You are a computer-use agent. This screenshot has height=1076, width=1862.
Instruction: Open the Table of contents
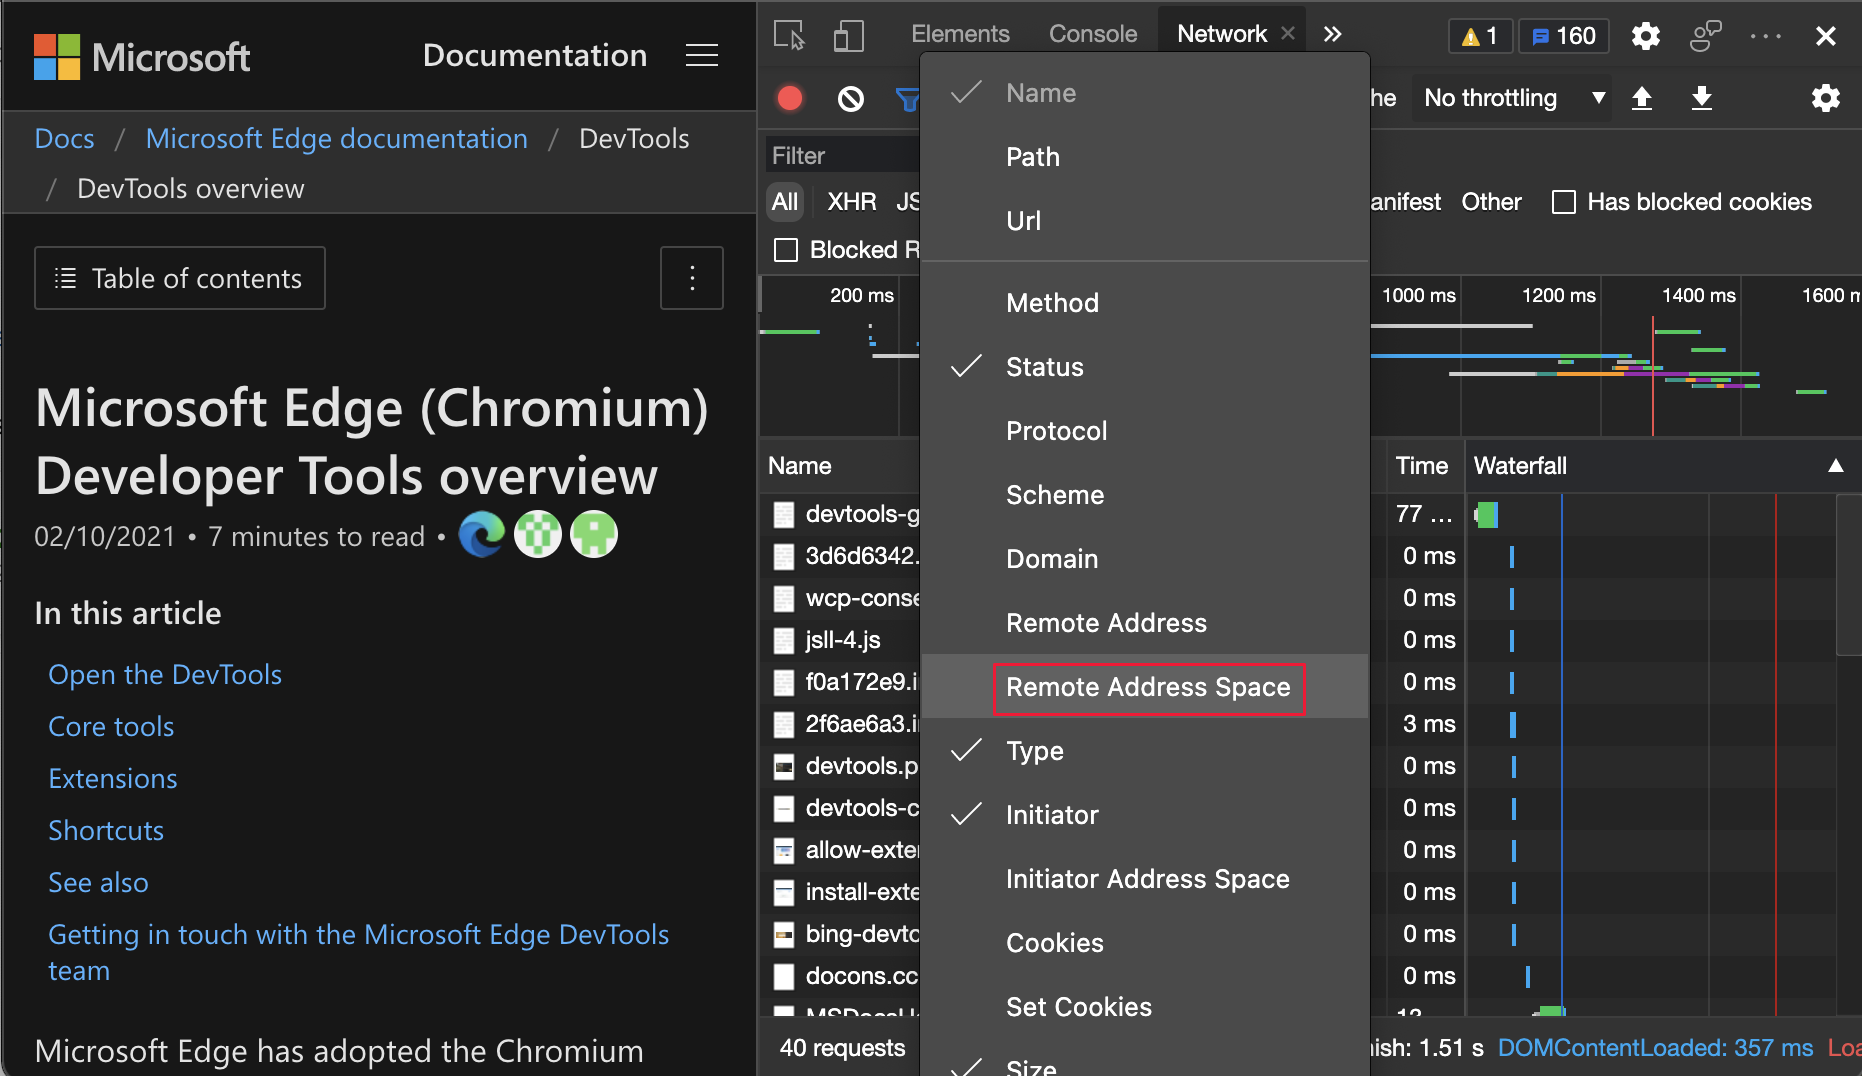tap(179, 278)
